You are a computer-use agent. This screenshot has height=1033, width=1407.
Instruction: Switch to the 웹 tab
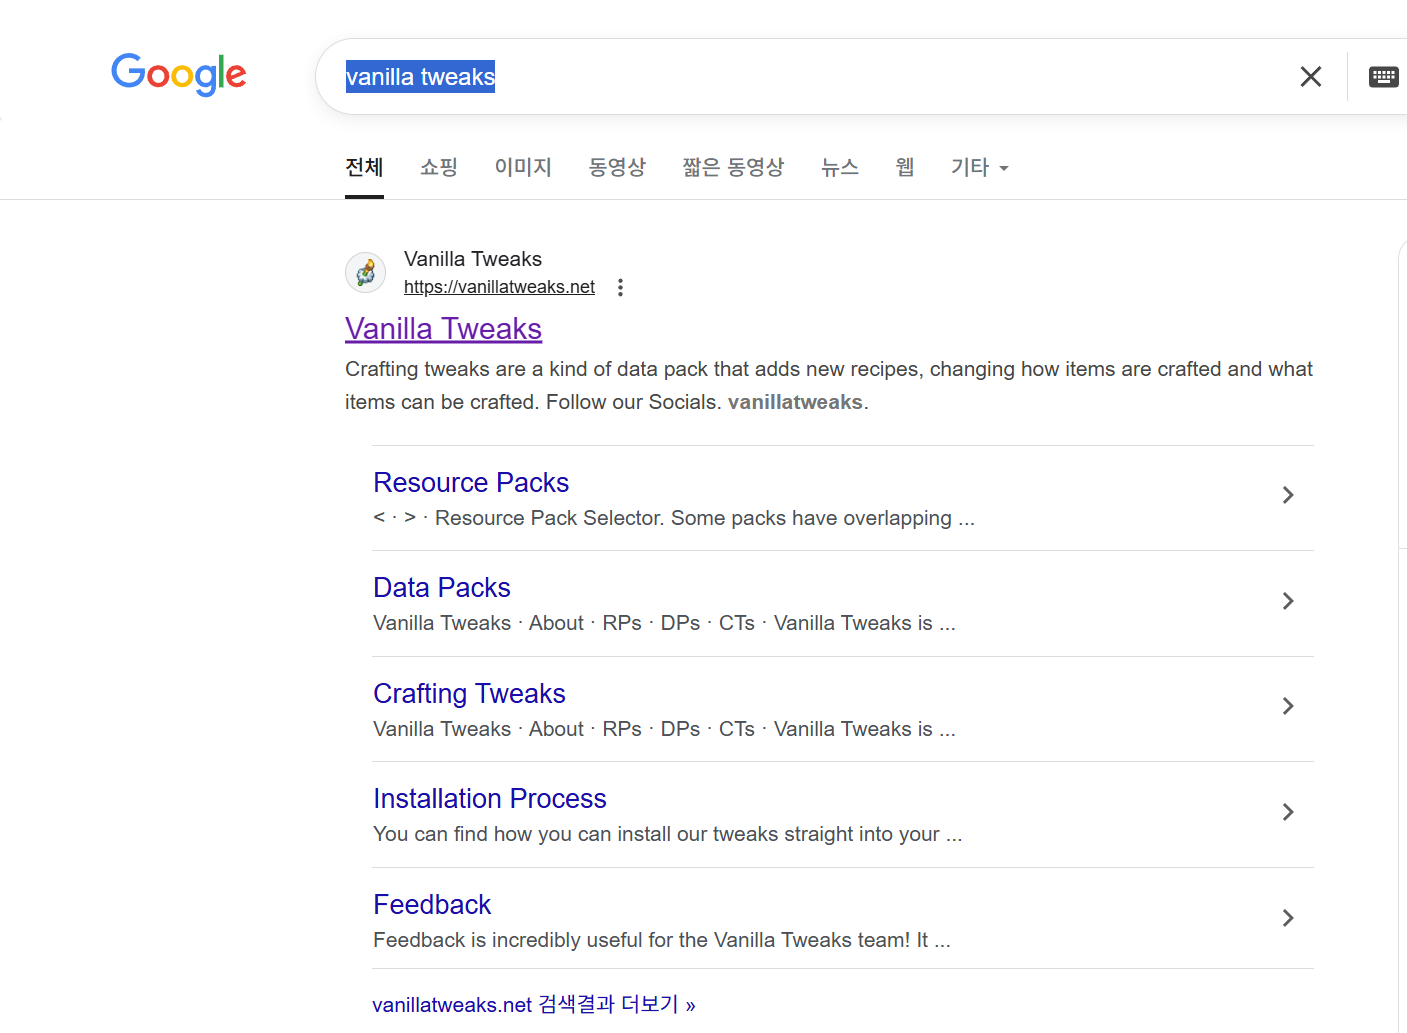[x=905, y=167]
